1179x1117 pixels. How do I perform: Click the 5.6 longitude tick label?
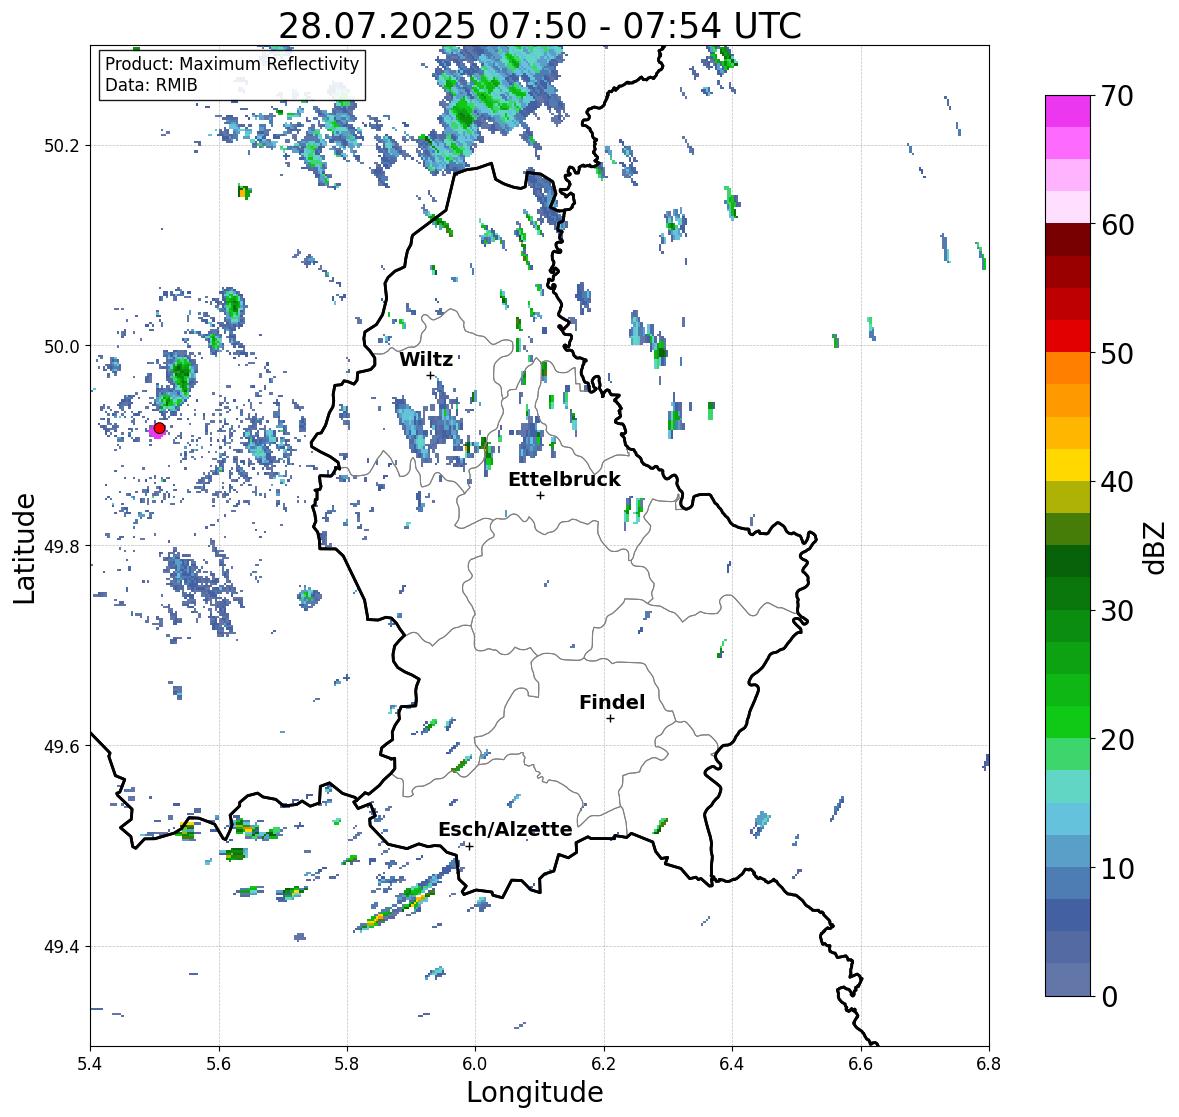(x=219, y=1063)
